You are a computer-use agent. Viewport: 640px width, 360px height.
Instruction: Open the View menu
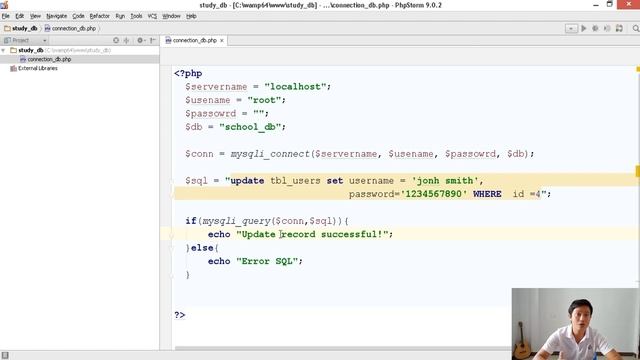click(35, 16)
